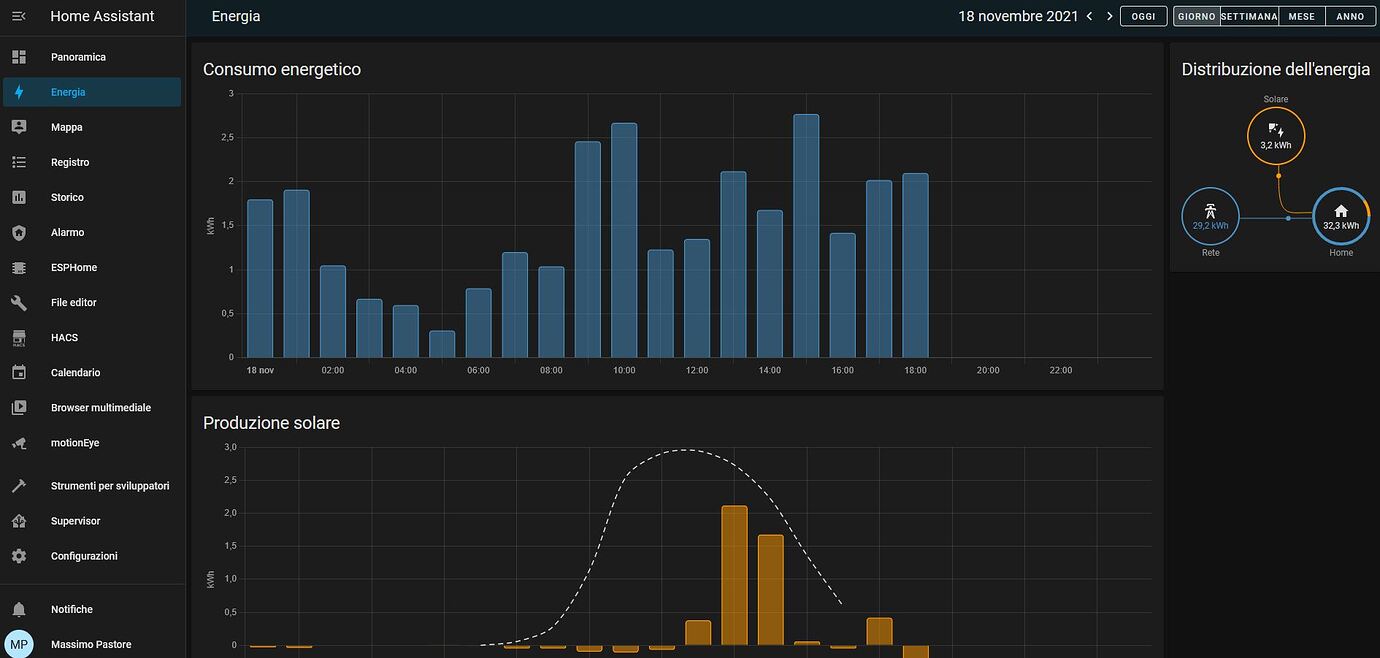Open the Storico chart icon
1380x658 pixels.
pos(19,197)
